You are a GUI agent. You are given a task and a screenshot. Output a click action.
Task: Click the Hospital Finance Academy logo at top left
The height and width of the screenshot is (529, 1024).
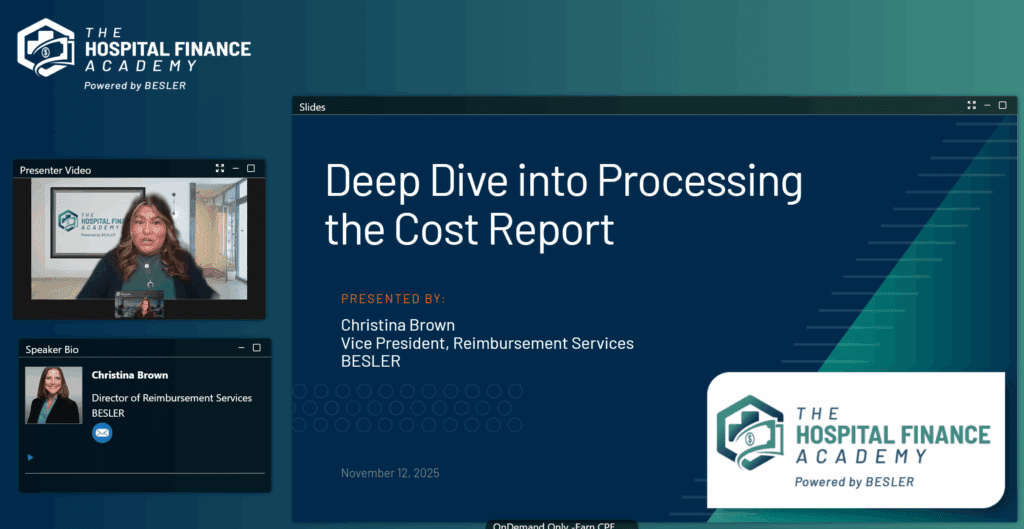point(134,53)
